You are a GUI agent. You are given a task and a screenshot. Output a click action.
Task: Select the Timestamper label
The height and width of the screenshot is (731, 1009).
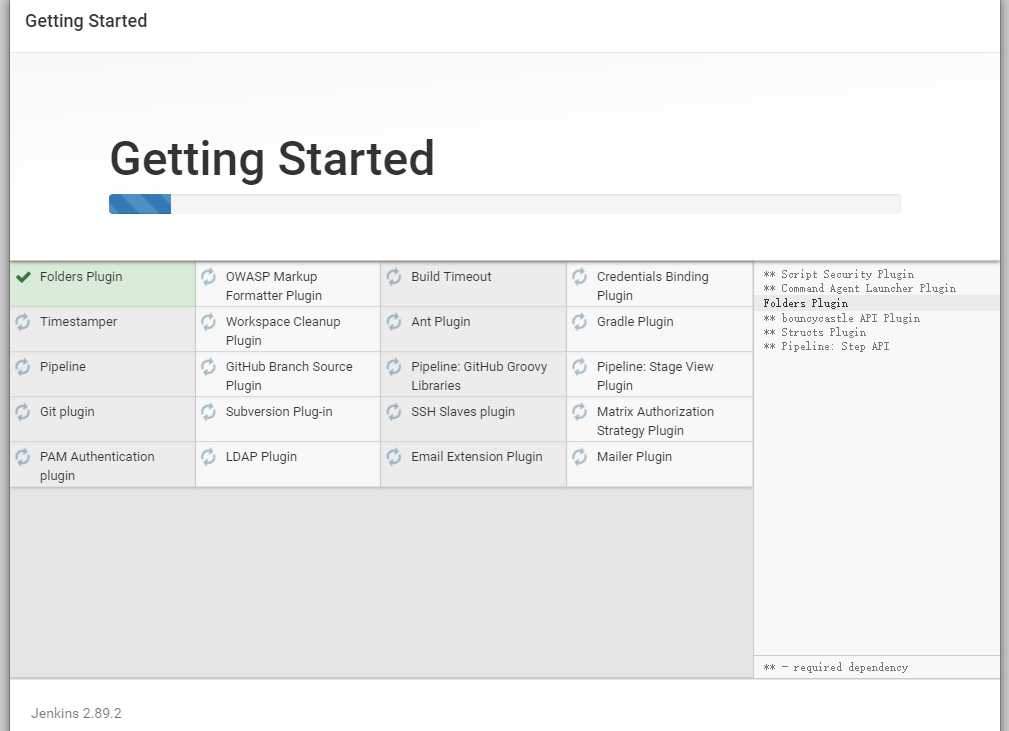pyautogui.click(x=79, y=322)
